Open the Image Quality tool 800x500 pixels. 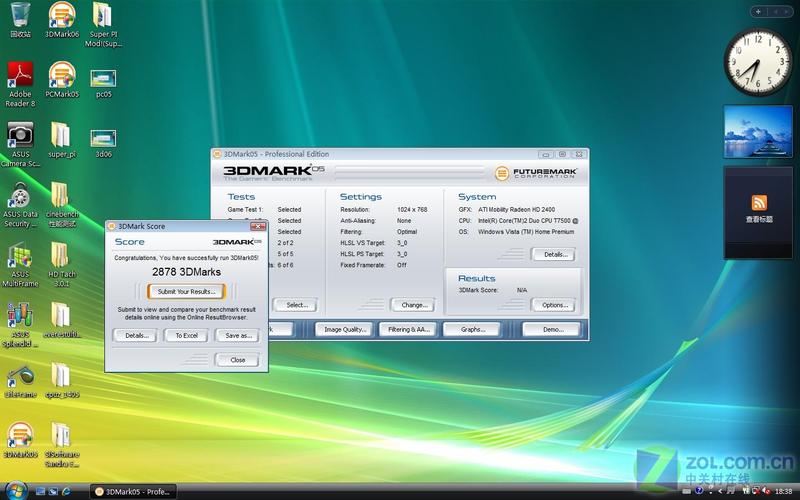tap(344, 330)
